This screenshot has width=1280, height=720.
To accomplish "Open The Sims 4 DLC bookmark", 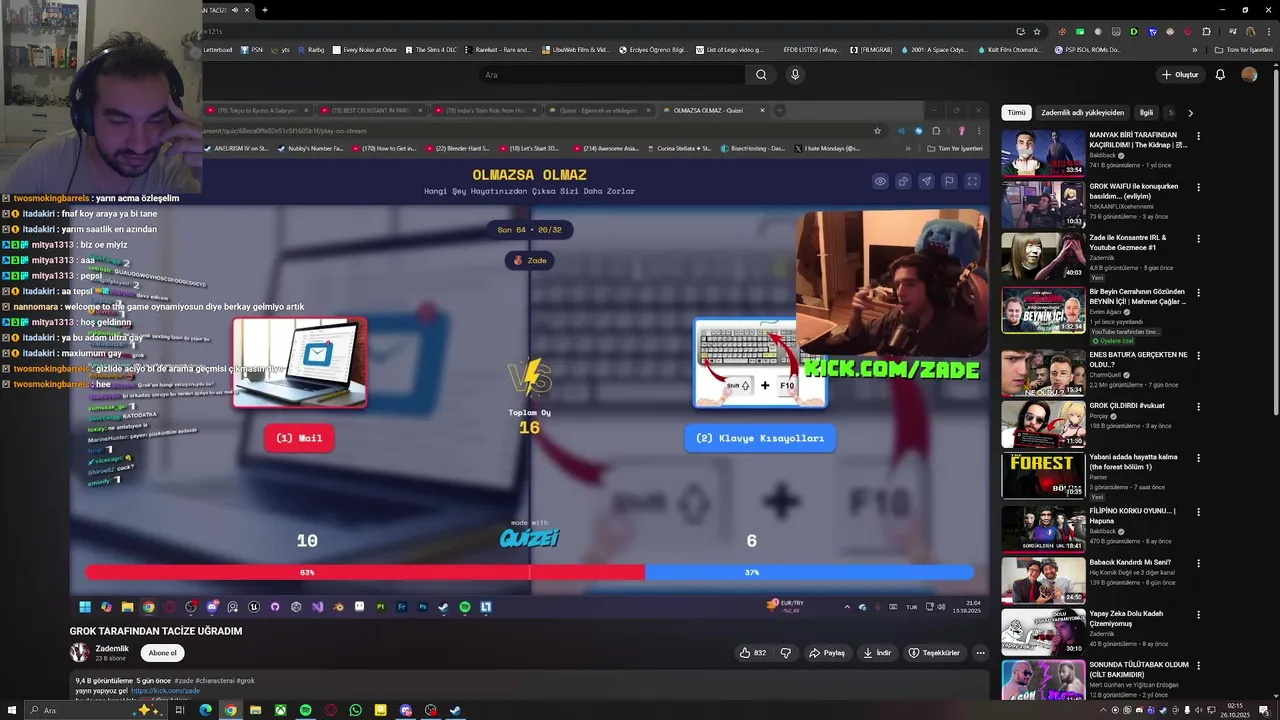I will point(431,49).
